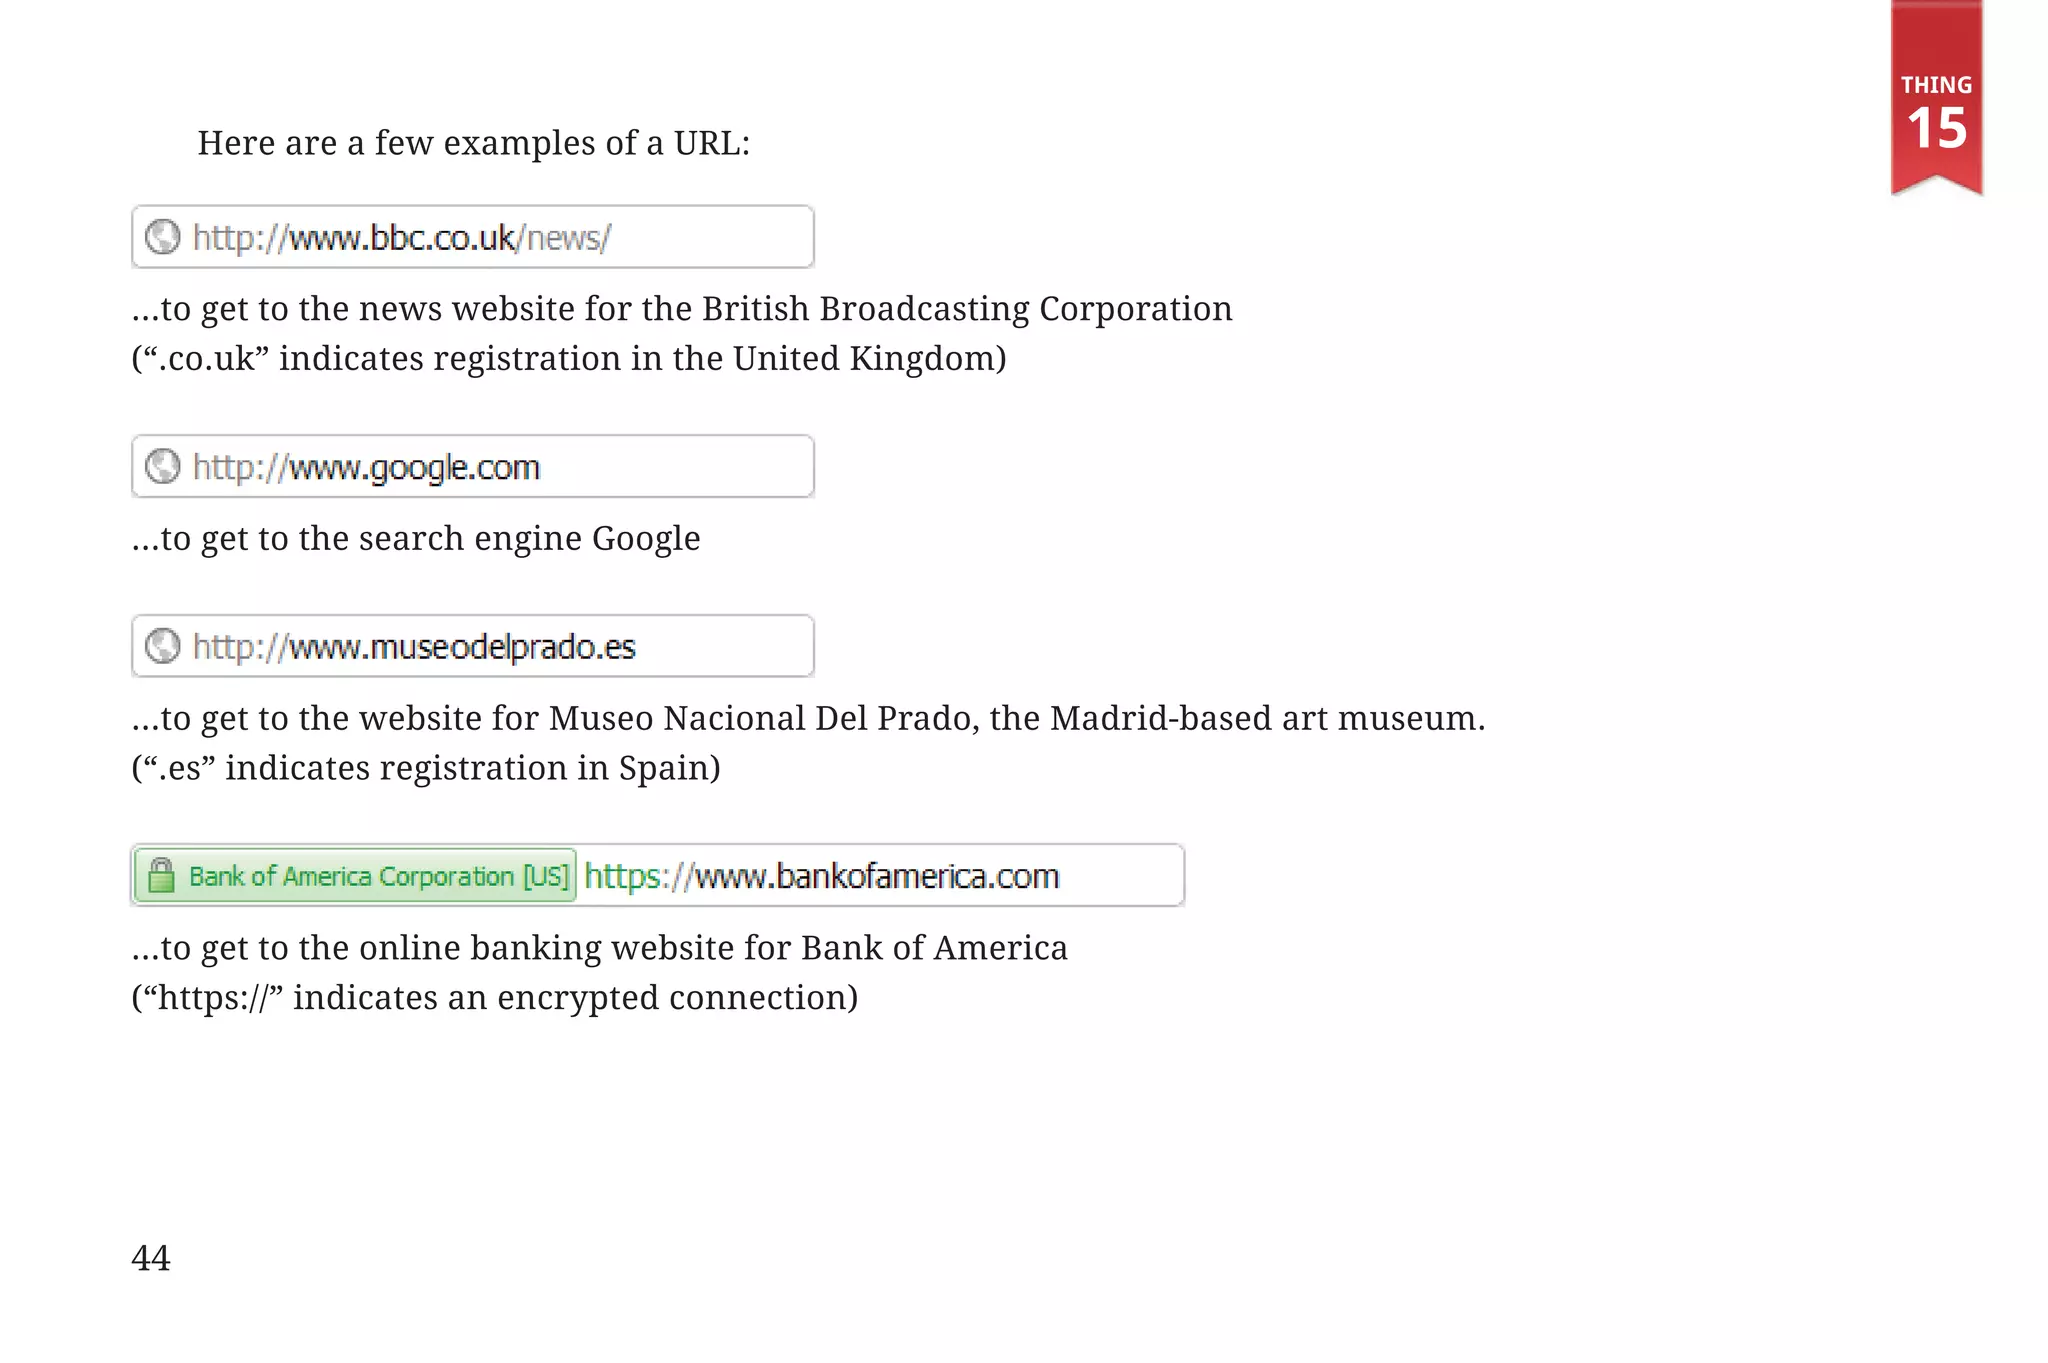Click the globe icon beside the google.com URL
The image size is (2048, 1363).
coord(162,466)
